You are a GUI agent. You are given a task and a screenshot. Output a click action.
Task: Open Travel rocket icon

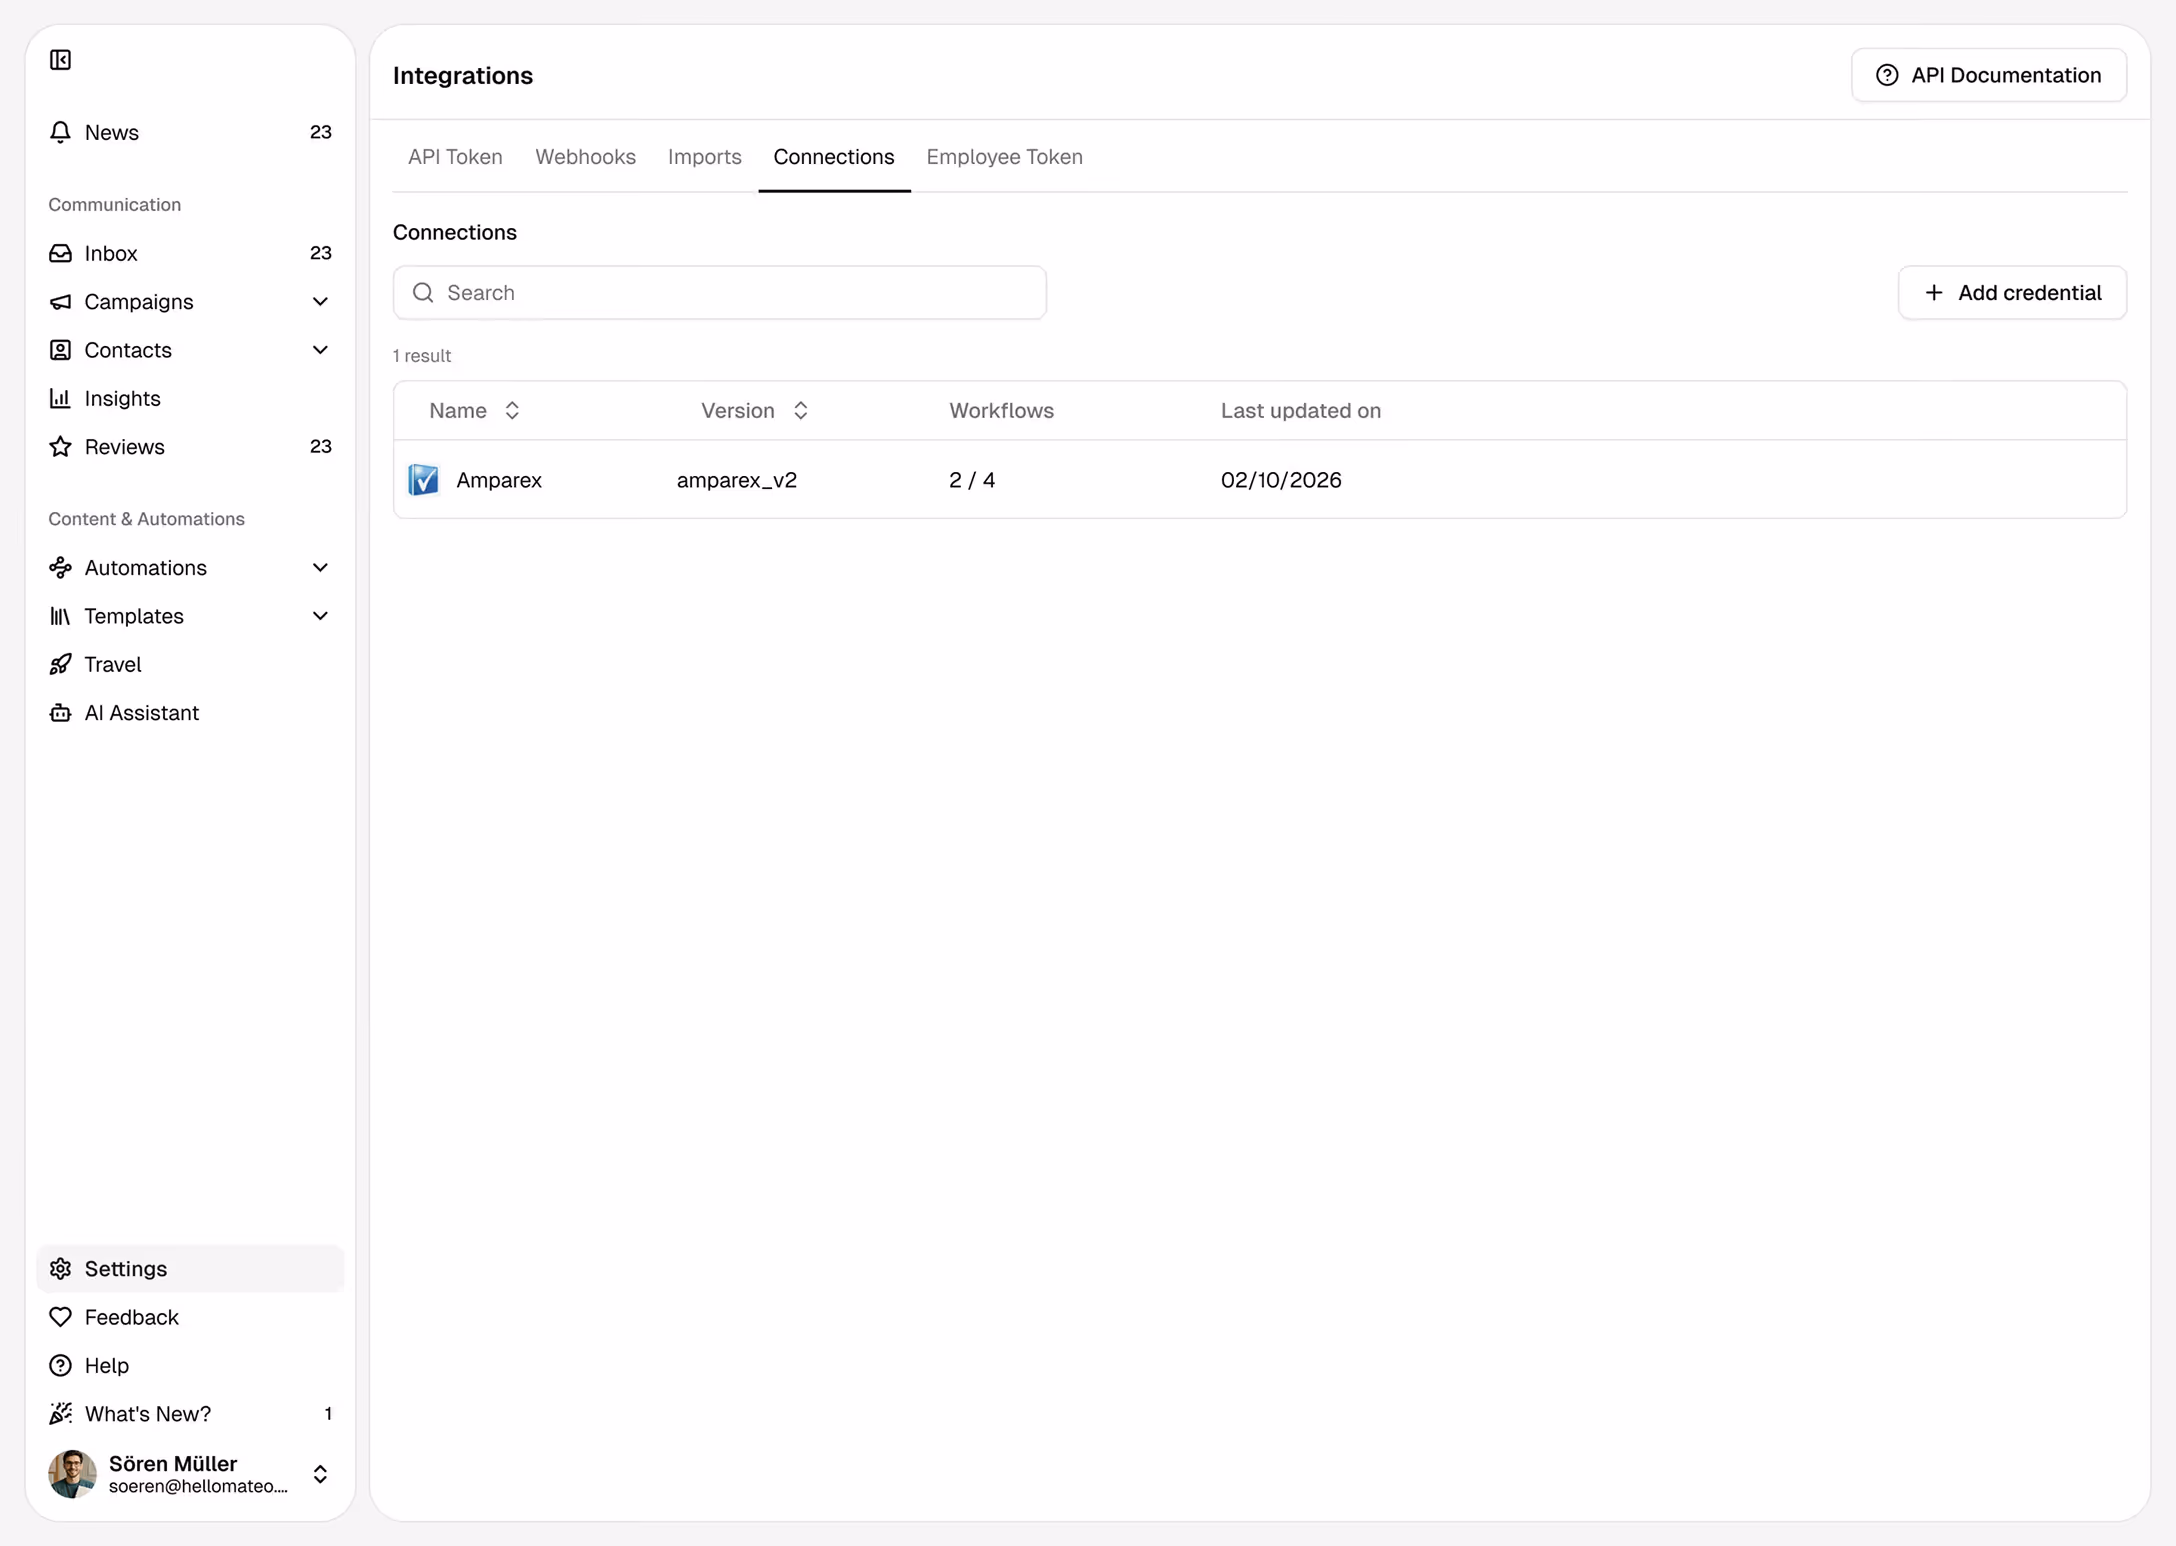(x=60, y=664)
